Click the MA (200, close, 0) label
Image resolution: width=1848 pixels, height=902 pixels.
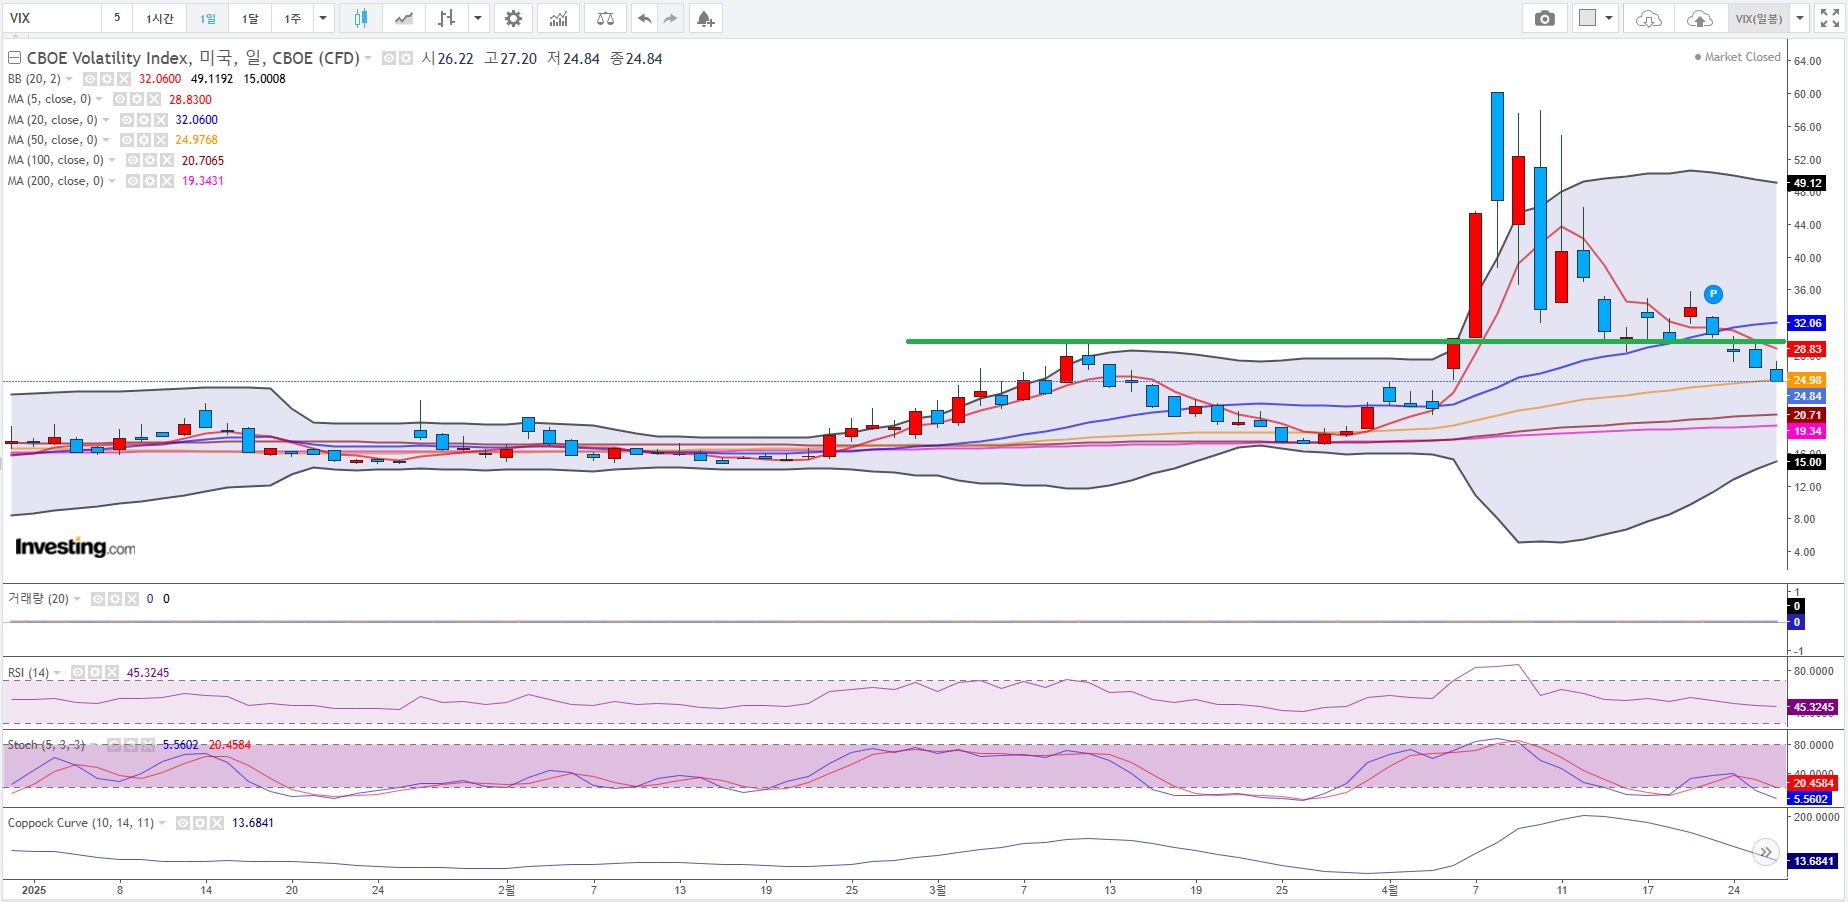click(x=56, y=181)
